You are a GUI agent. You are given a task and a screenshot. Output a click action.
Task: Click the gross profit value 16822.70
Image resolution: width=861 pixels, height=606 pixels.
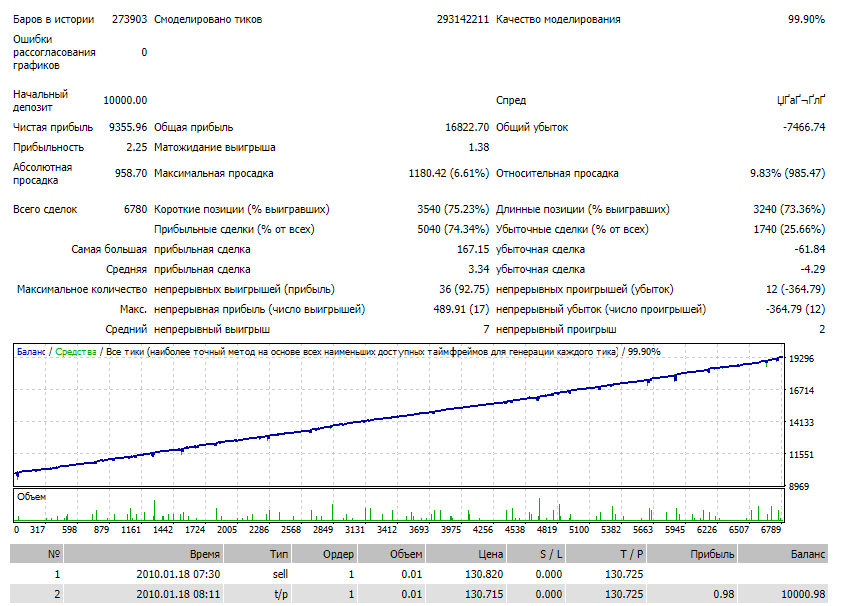[x=467, y=127]
